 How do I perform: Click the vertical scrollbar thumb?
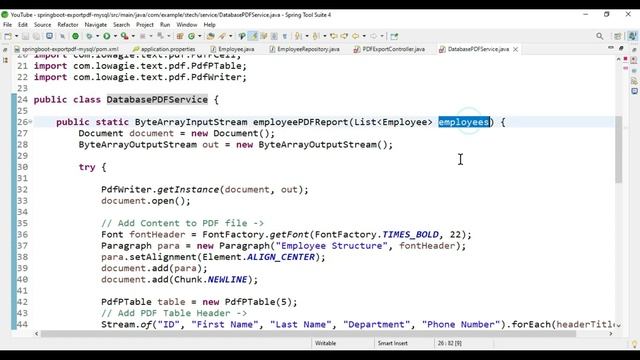pos(618,149)
